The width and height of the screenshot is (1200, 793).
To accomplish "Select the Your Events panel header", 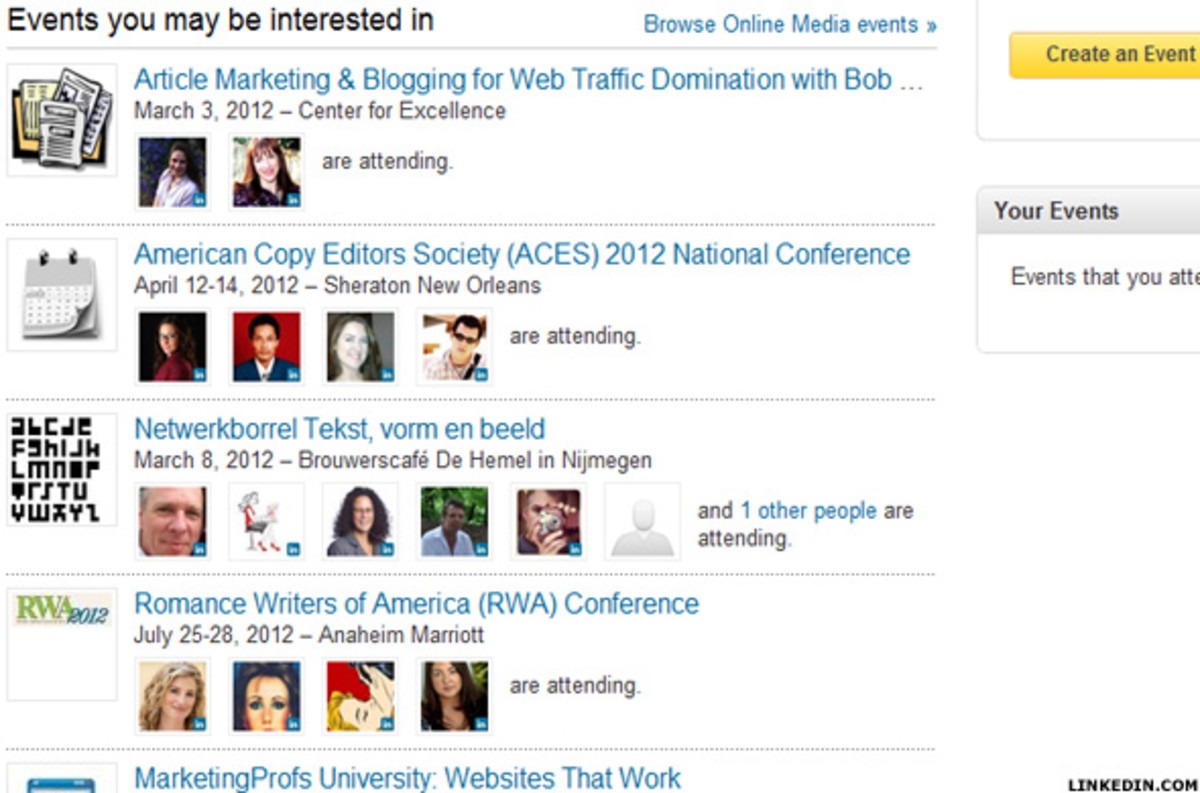I will (1056, 211).
